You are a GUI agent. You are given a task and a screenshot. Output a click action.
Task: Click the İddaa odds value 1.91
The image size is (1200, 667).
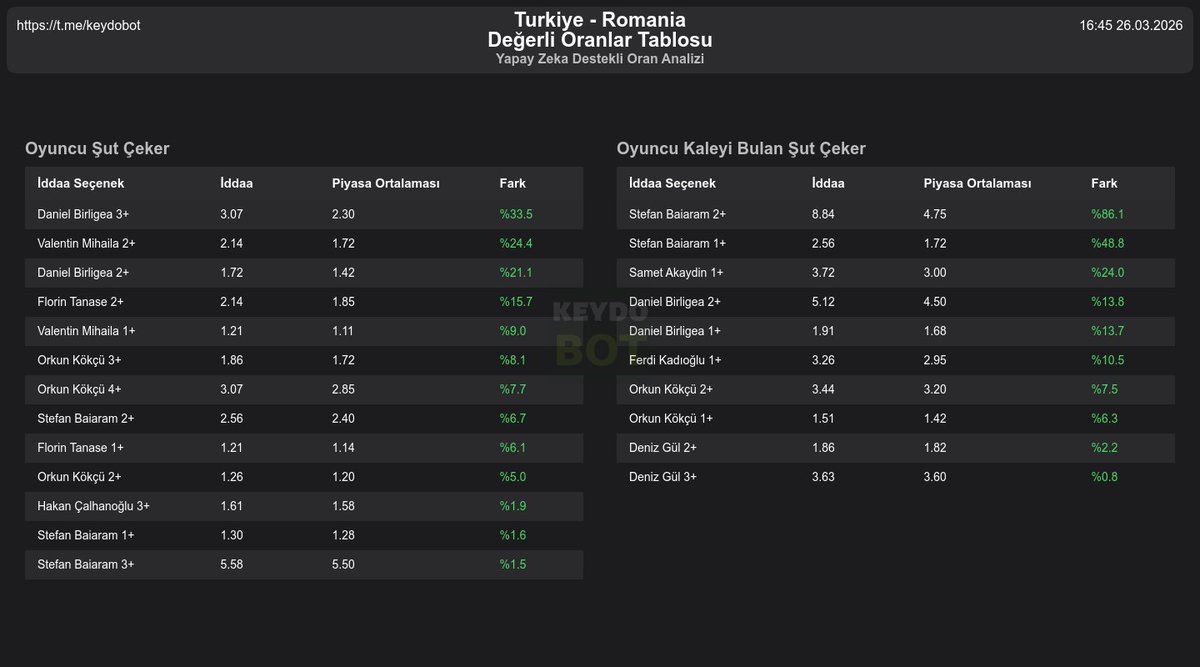[824, 330]
